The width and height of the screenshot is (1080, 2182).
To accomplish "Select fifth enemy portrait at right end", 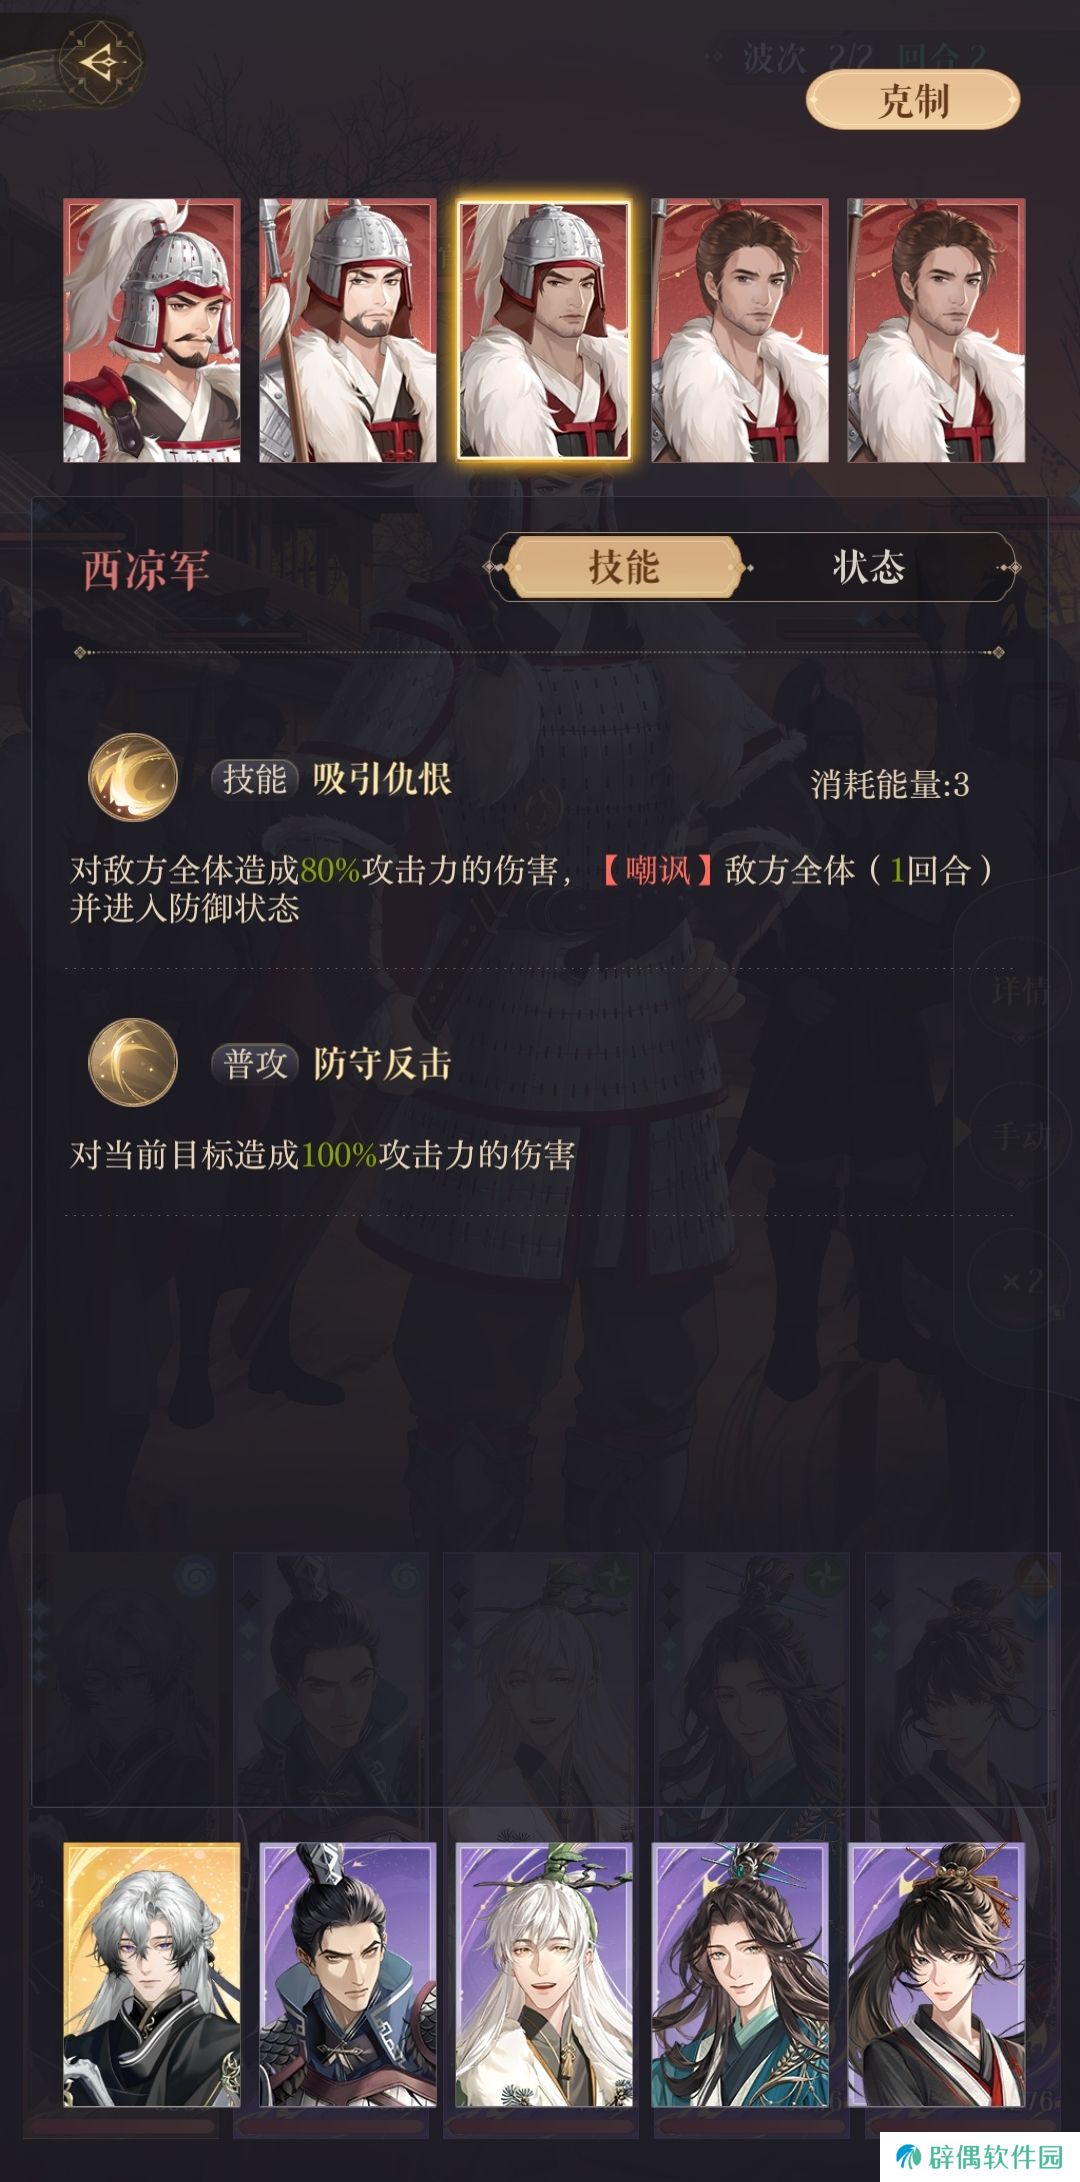I will pyautogui.click(x=936, y=330).
